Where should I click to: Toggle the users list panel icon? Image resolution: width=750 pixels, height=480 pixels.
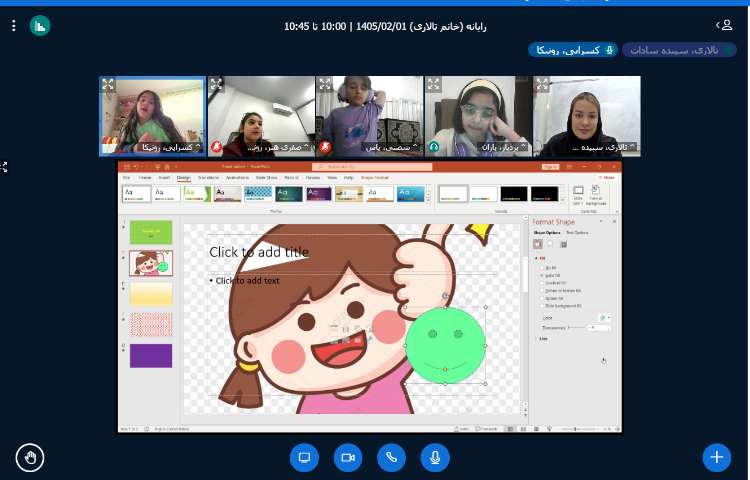[724, 25]
